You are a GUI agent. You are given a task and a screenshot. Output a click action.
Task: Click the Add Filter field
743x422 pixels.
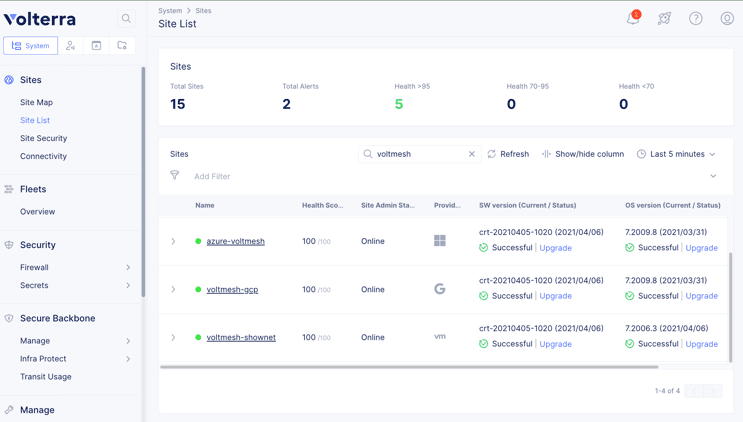point(212,176)
